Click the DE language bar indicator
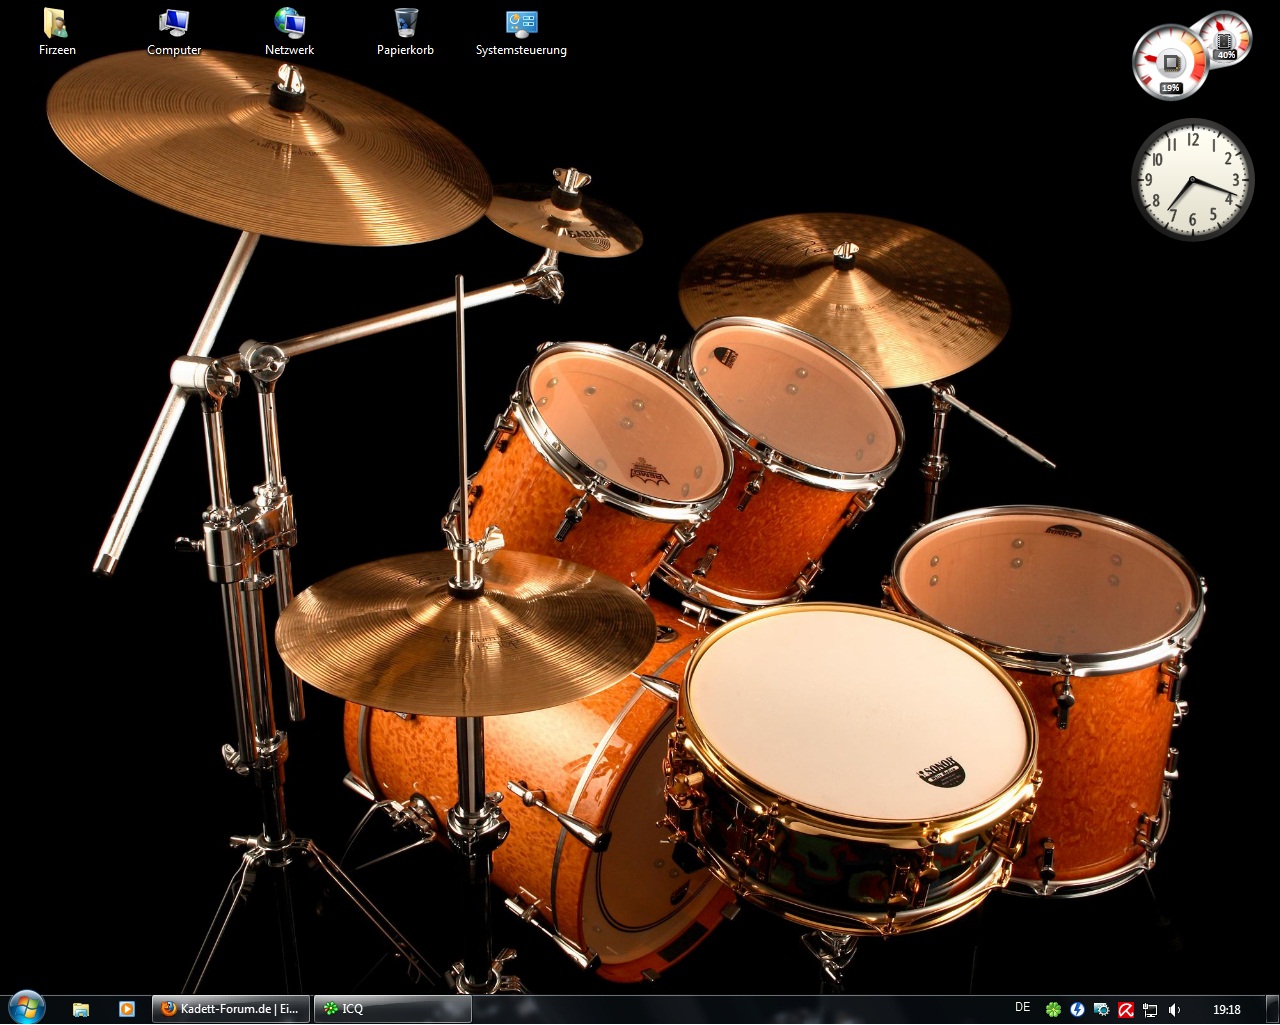 tap(1022, 1008)
